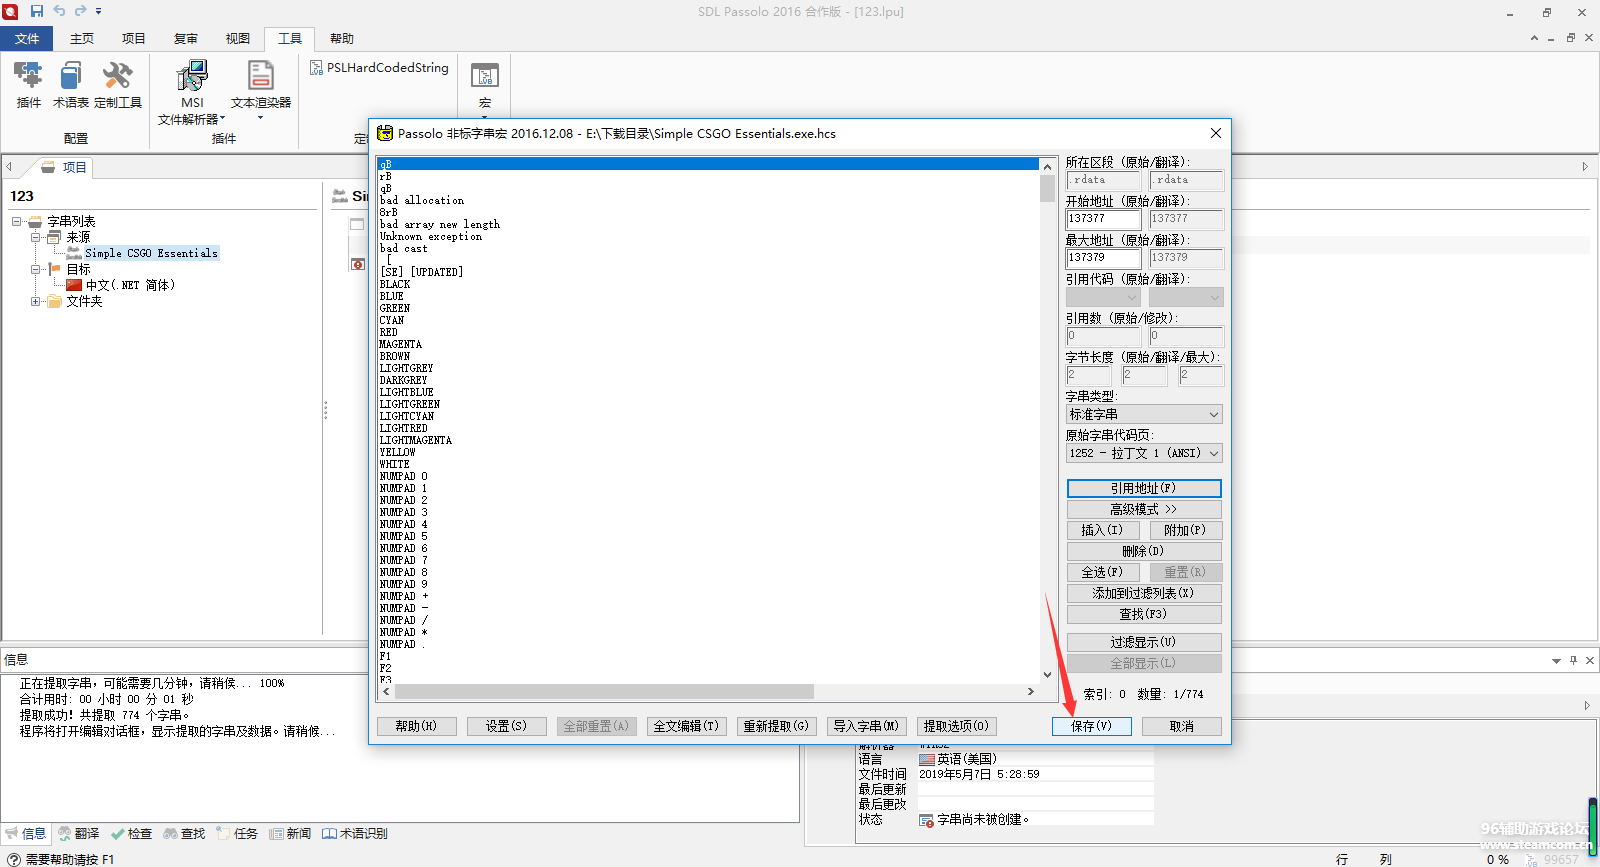
Task: Switch to the 主页 ribbon tab
Action: (82, 39)
